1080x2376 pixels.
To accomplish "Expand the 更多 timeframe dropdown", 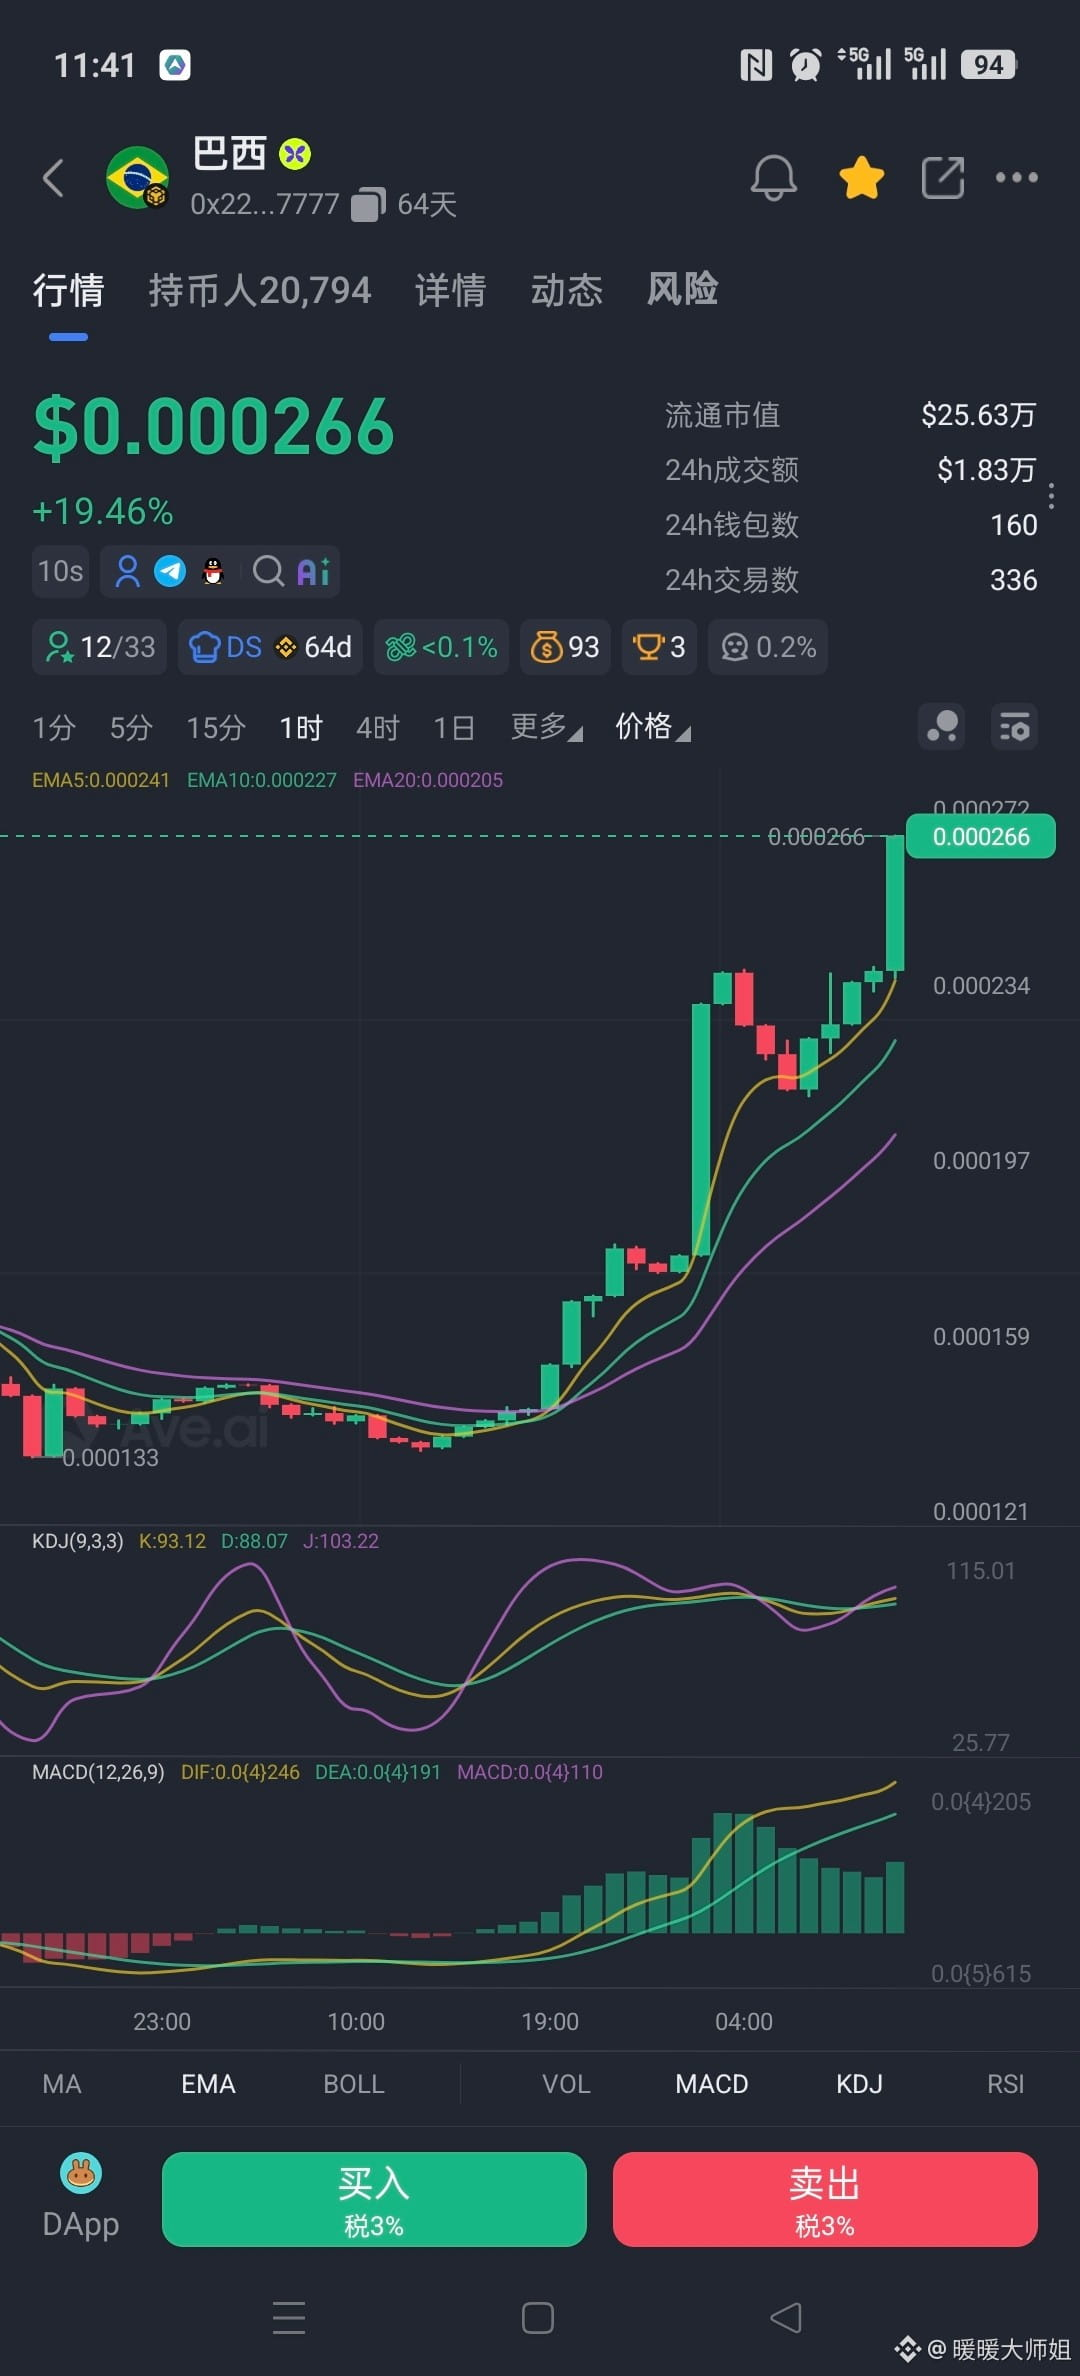I will 546,727.
